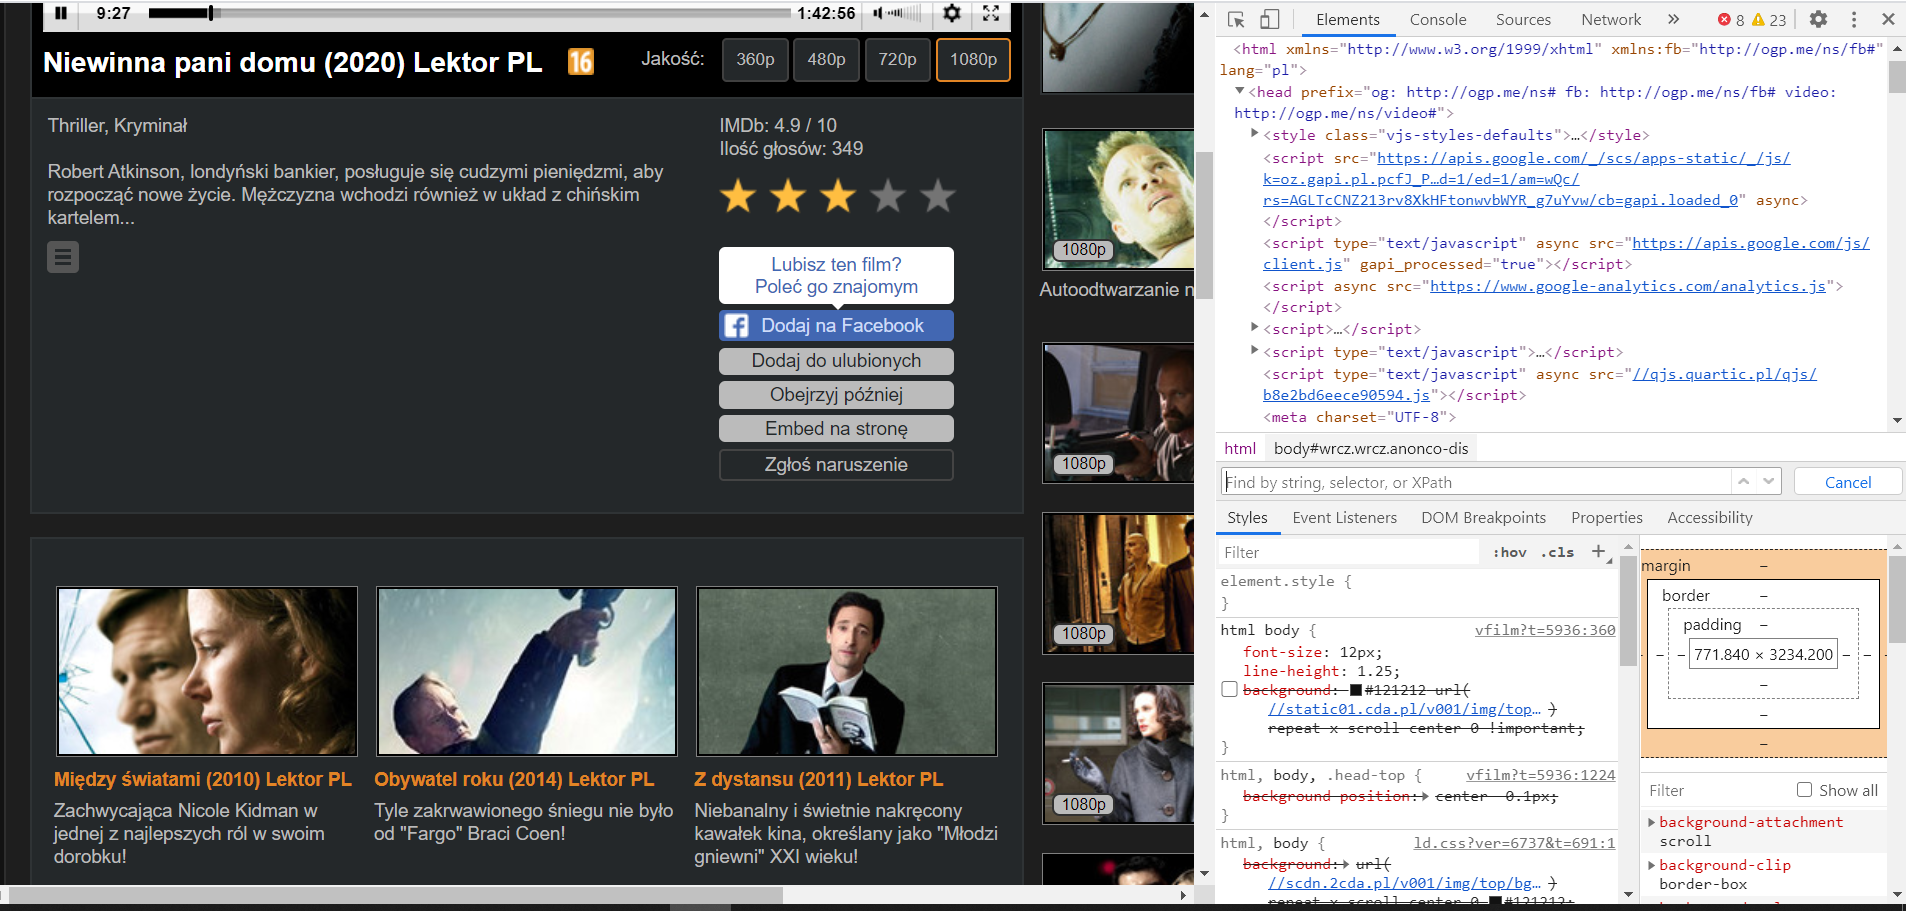Viewport: 1906px width, 911px height.
Task: Pause the video playback
Action: click(x=61, y=13)
